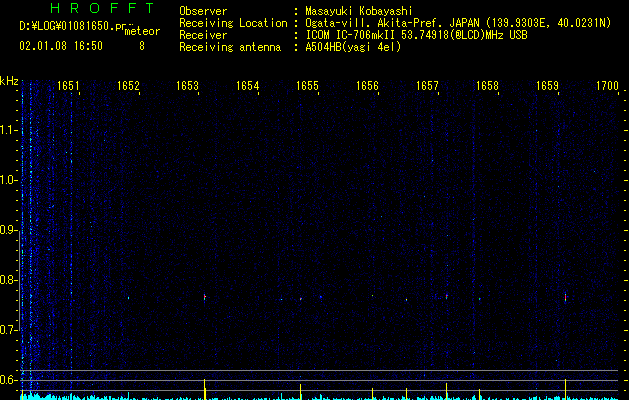Click the 1700 time axis label
Image resolution: width=629 pixels, height=400 pixels.
click(607, 86)
